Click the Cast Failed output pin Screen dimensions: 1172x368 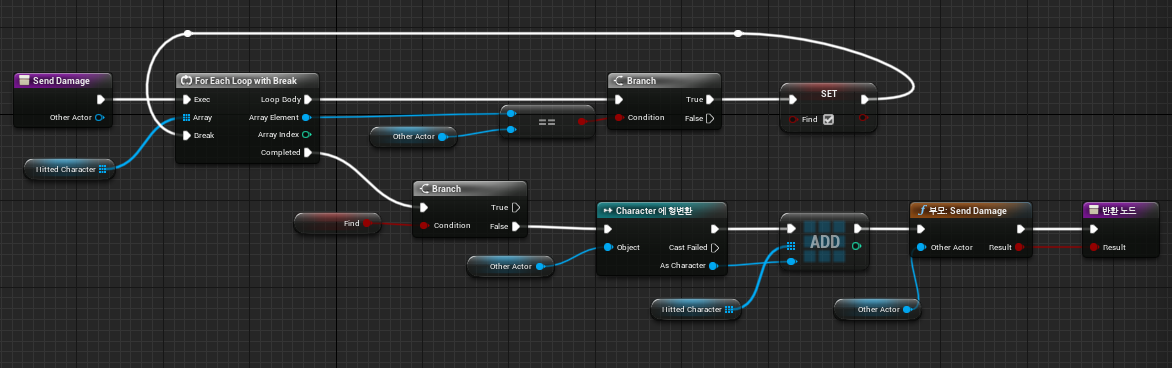pyautogui.click(x=715, y=248)
